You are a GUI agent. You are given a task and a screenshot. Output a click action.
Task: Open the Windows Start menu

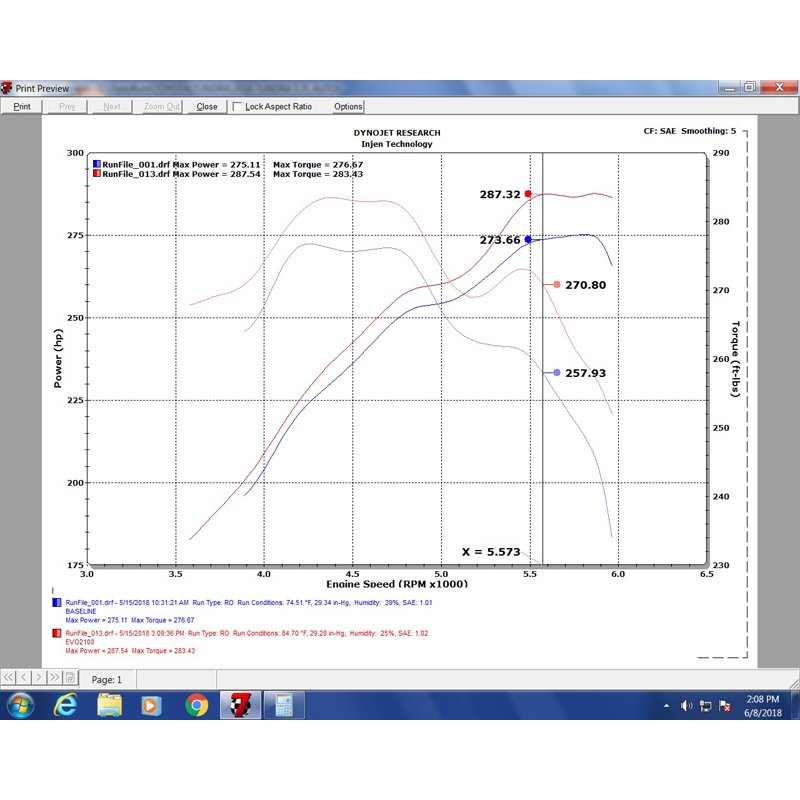[x=20, y=705]
